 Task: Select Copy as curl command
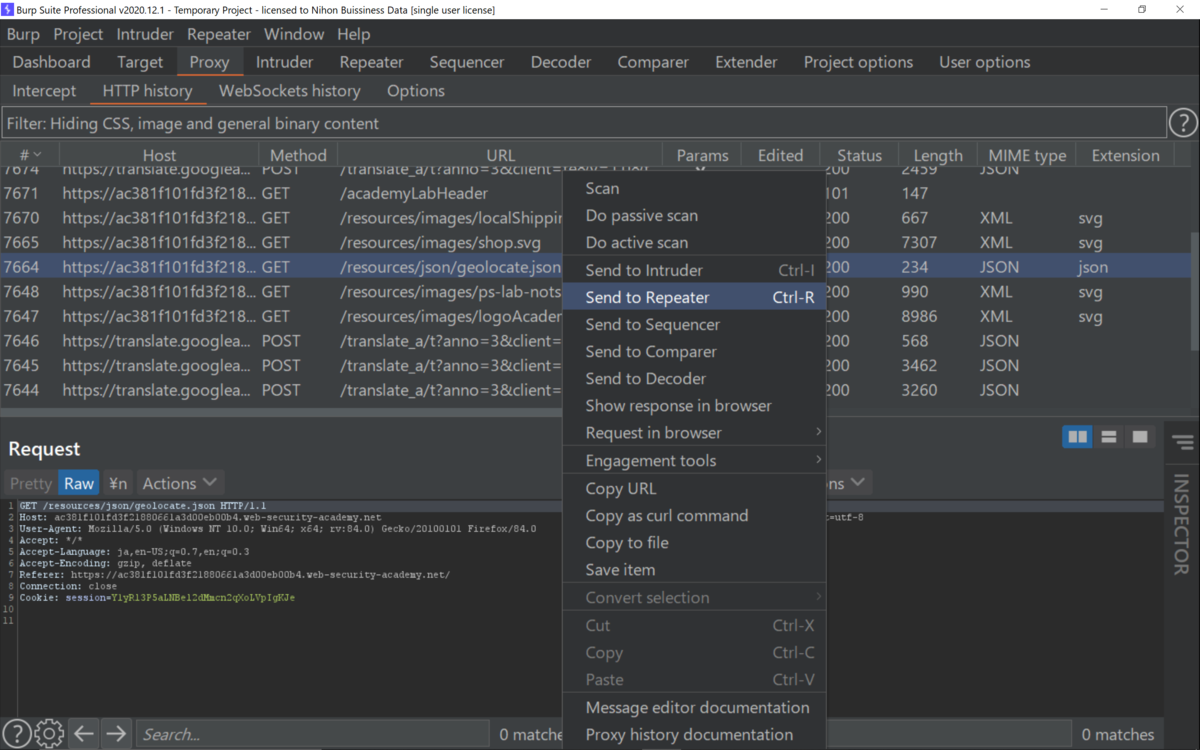[695, 516]
